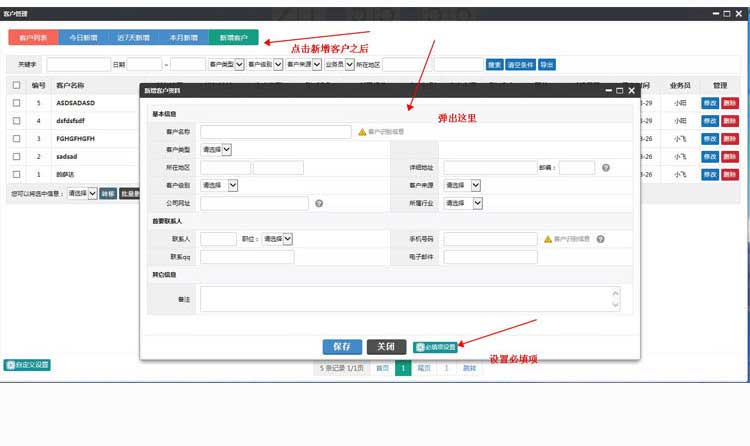Toggle the select-all checkbox in table header
The width and height of the screenshot is (750, 446).
click(x=16, y=86)
